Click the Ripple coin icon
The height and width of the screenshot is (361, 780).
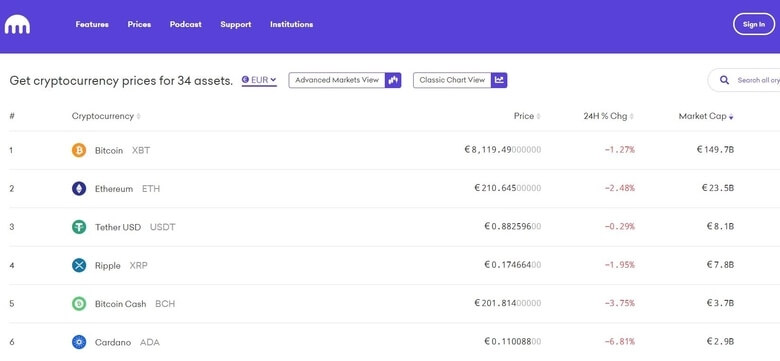coord(79,266)
